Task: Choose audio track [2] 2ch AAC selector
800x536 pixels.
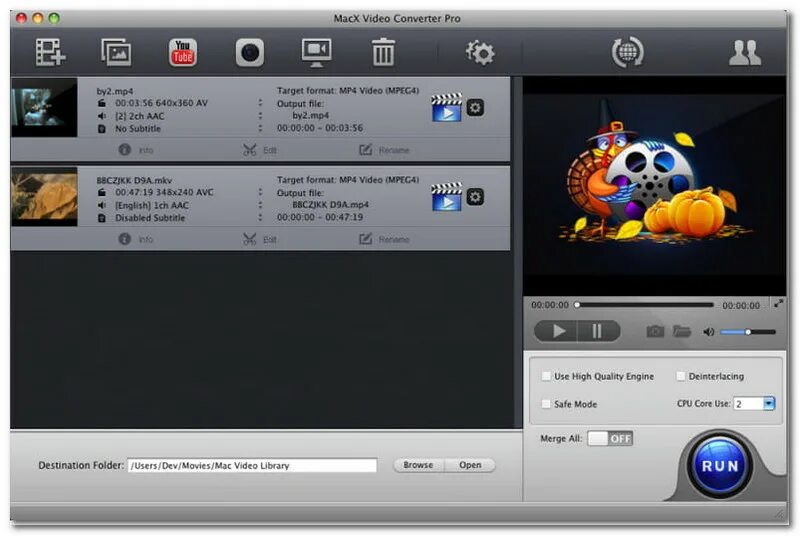Action: pyautogui.click(x=260, y=116)
